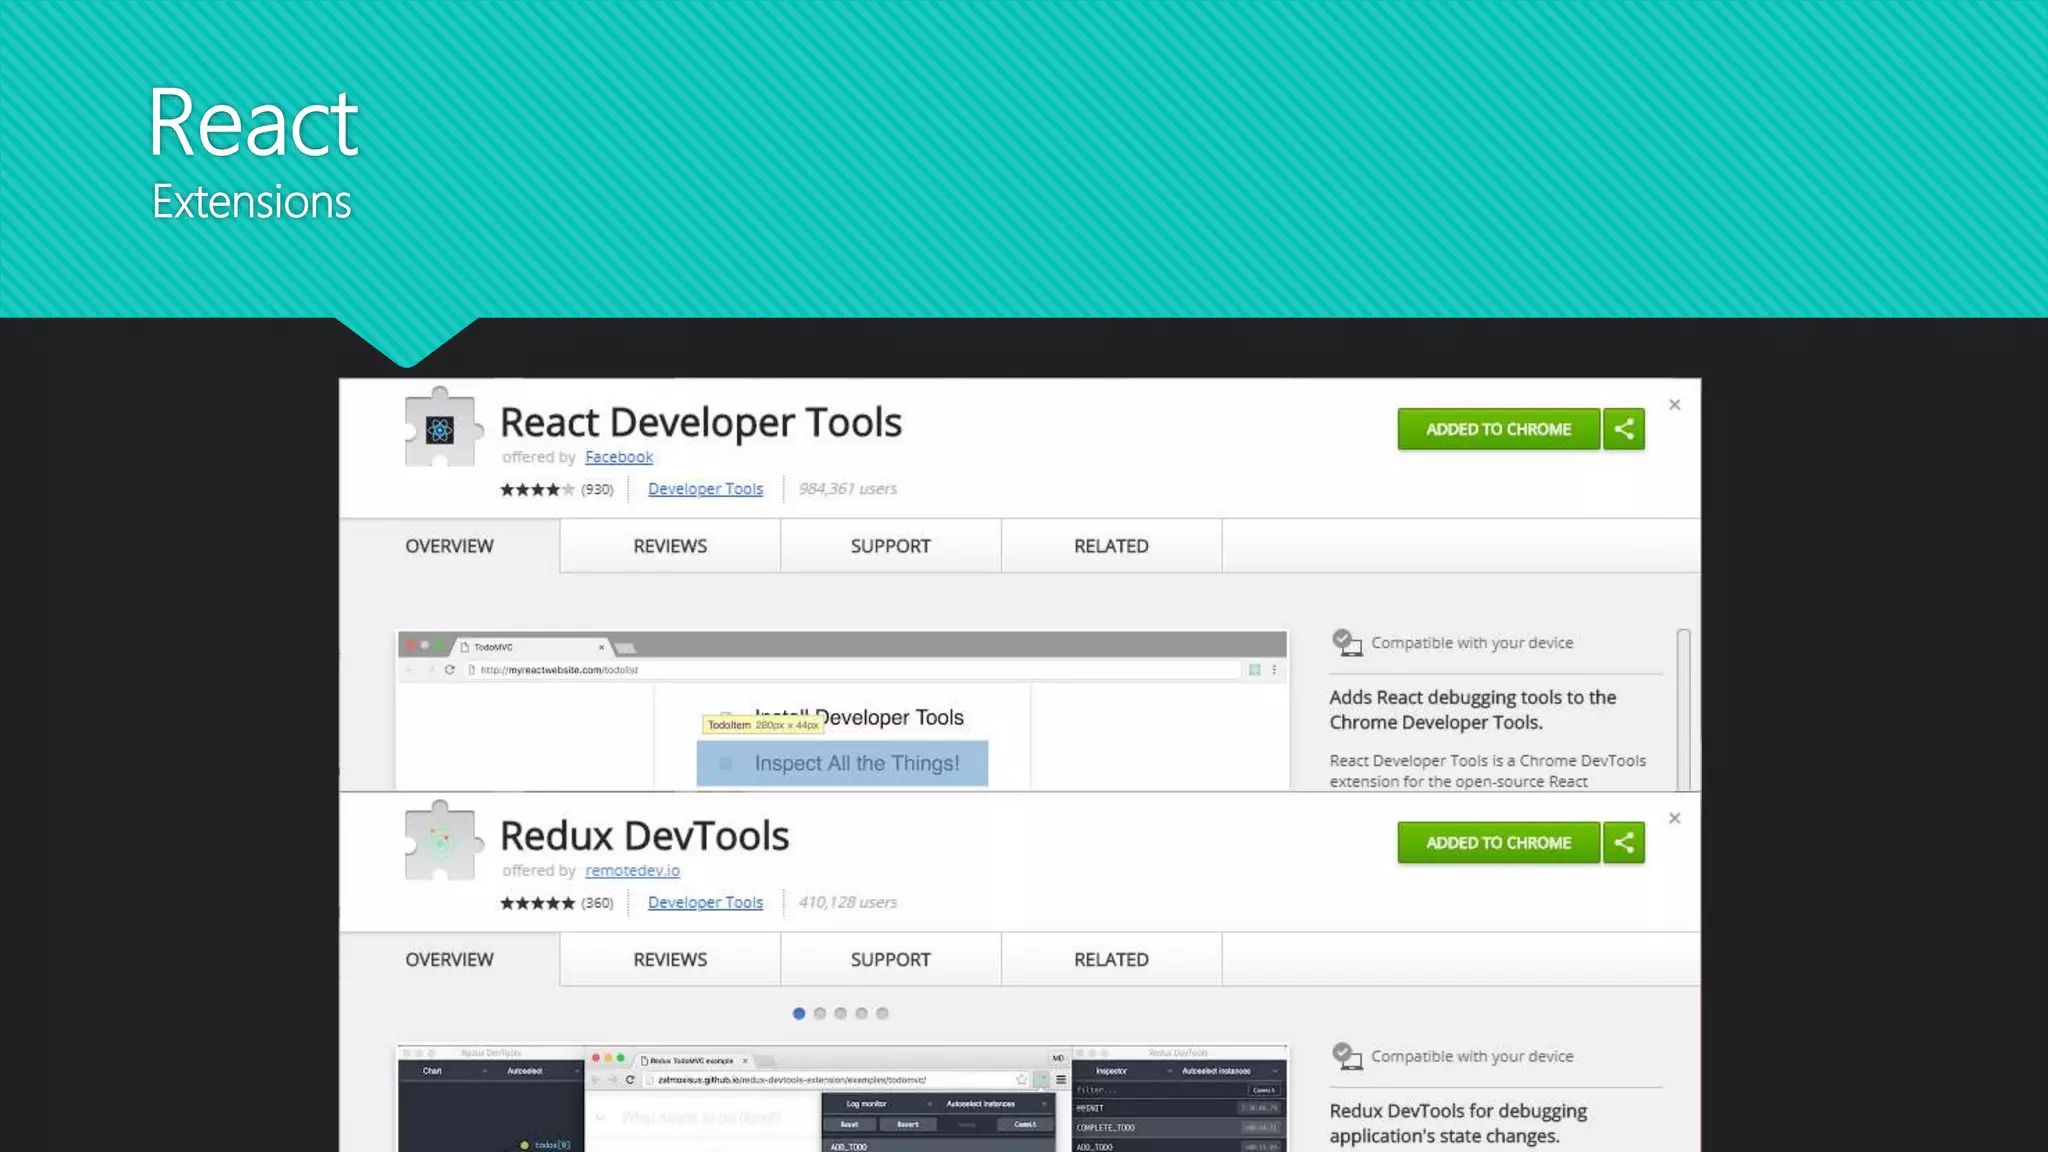Click the (930) review count

click(597, 489)
